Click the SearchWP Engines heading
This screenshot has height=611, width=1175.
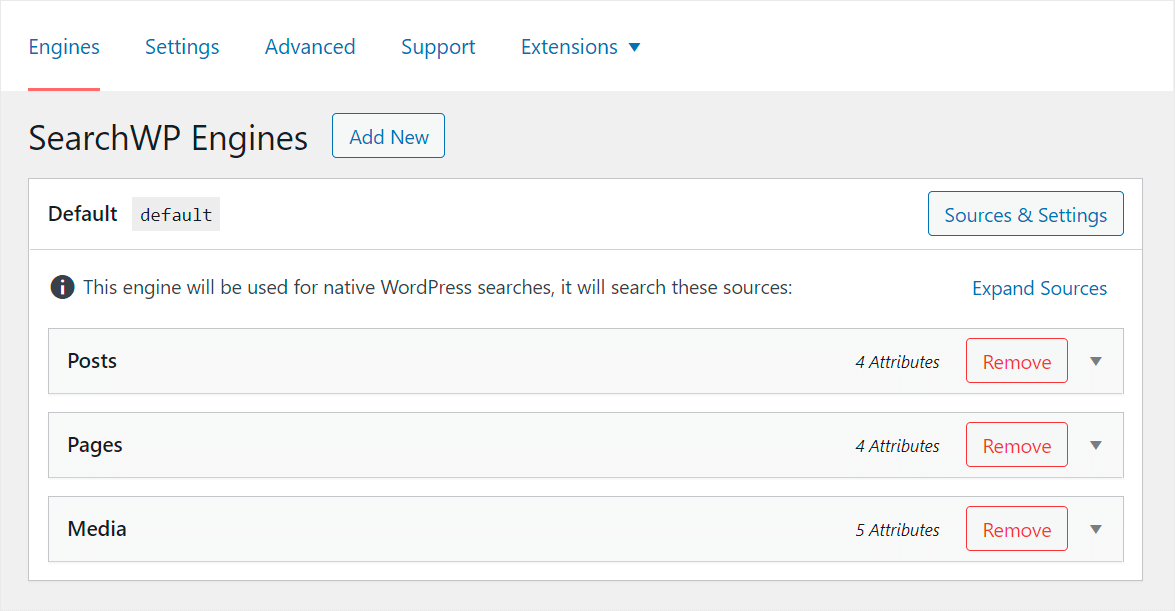tap(168, 138)
